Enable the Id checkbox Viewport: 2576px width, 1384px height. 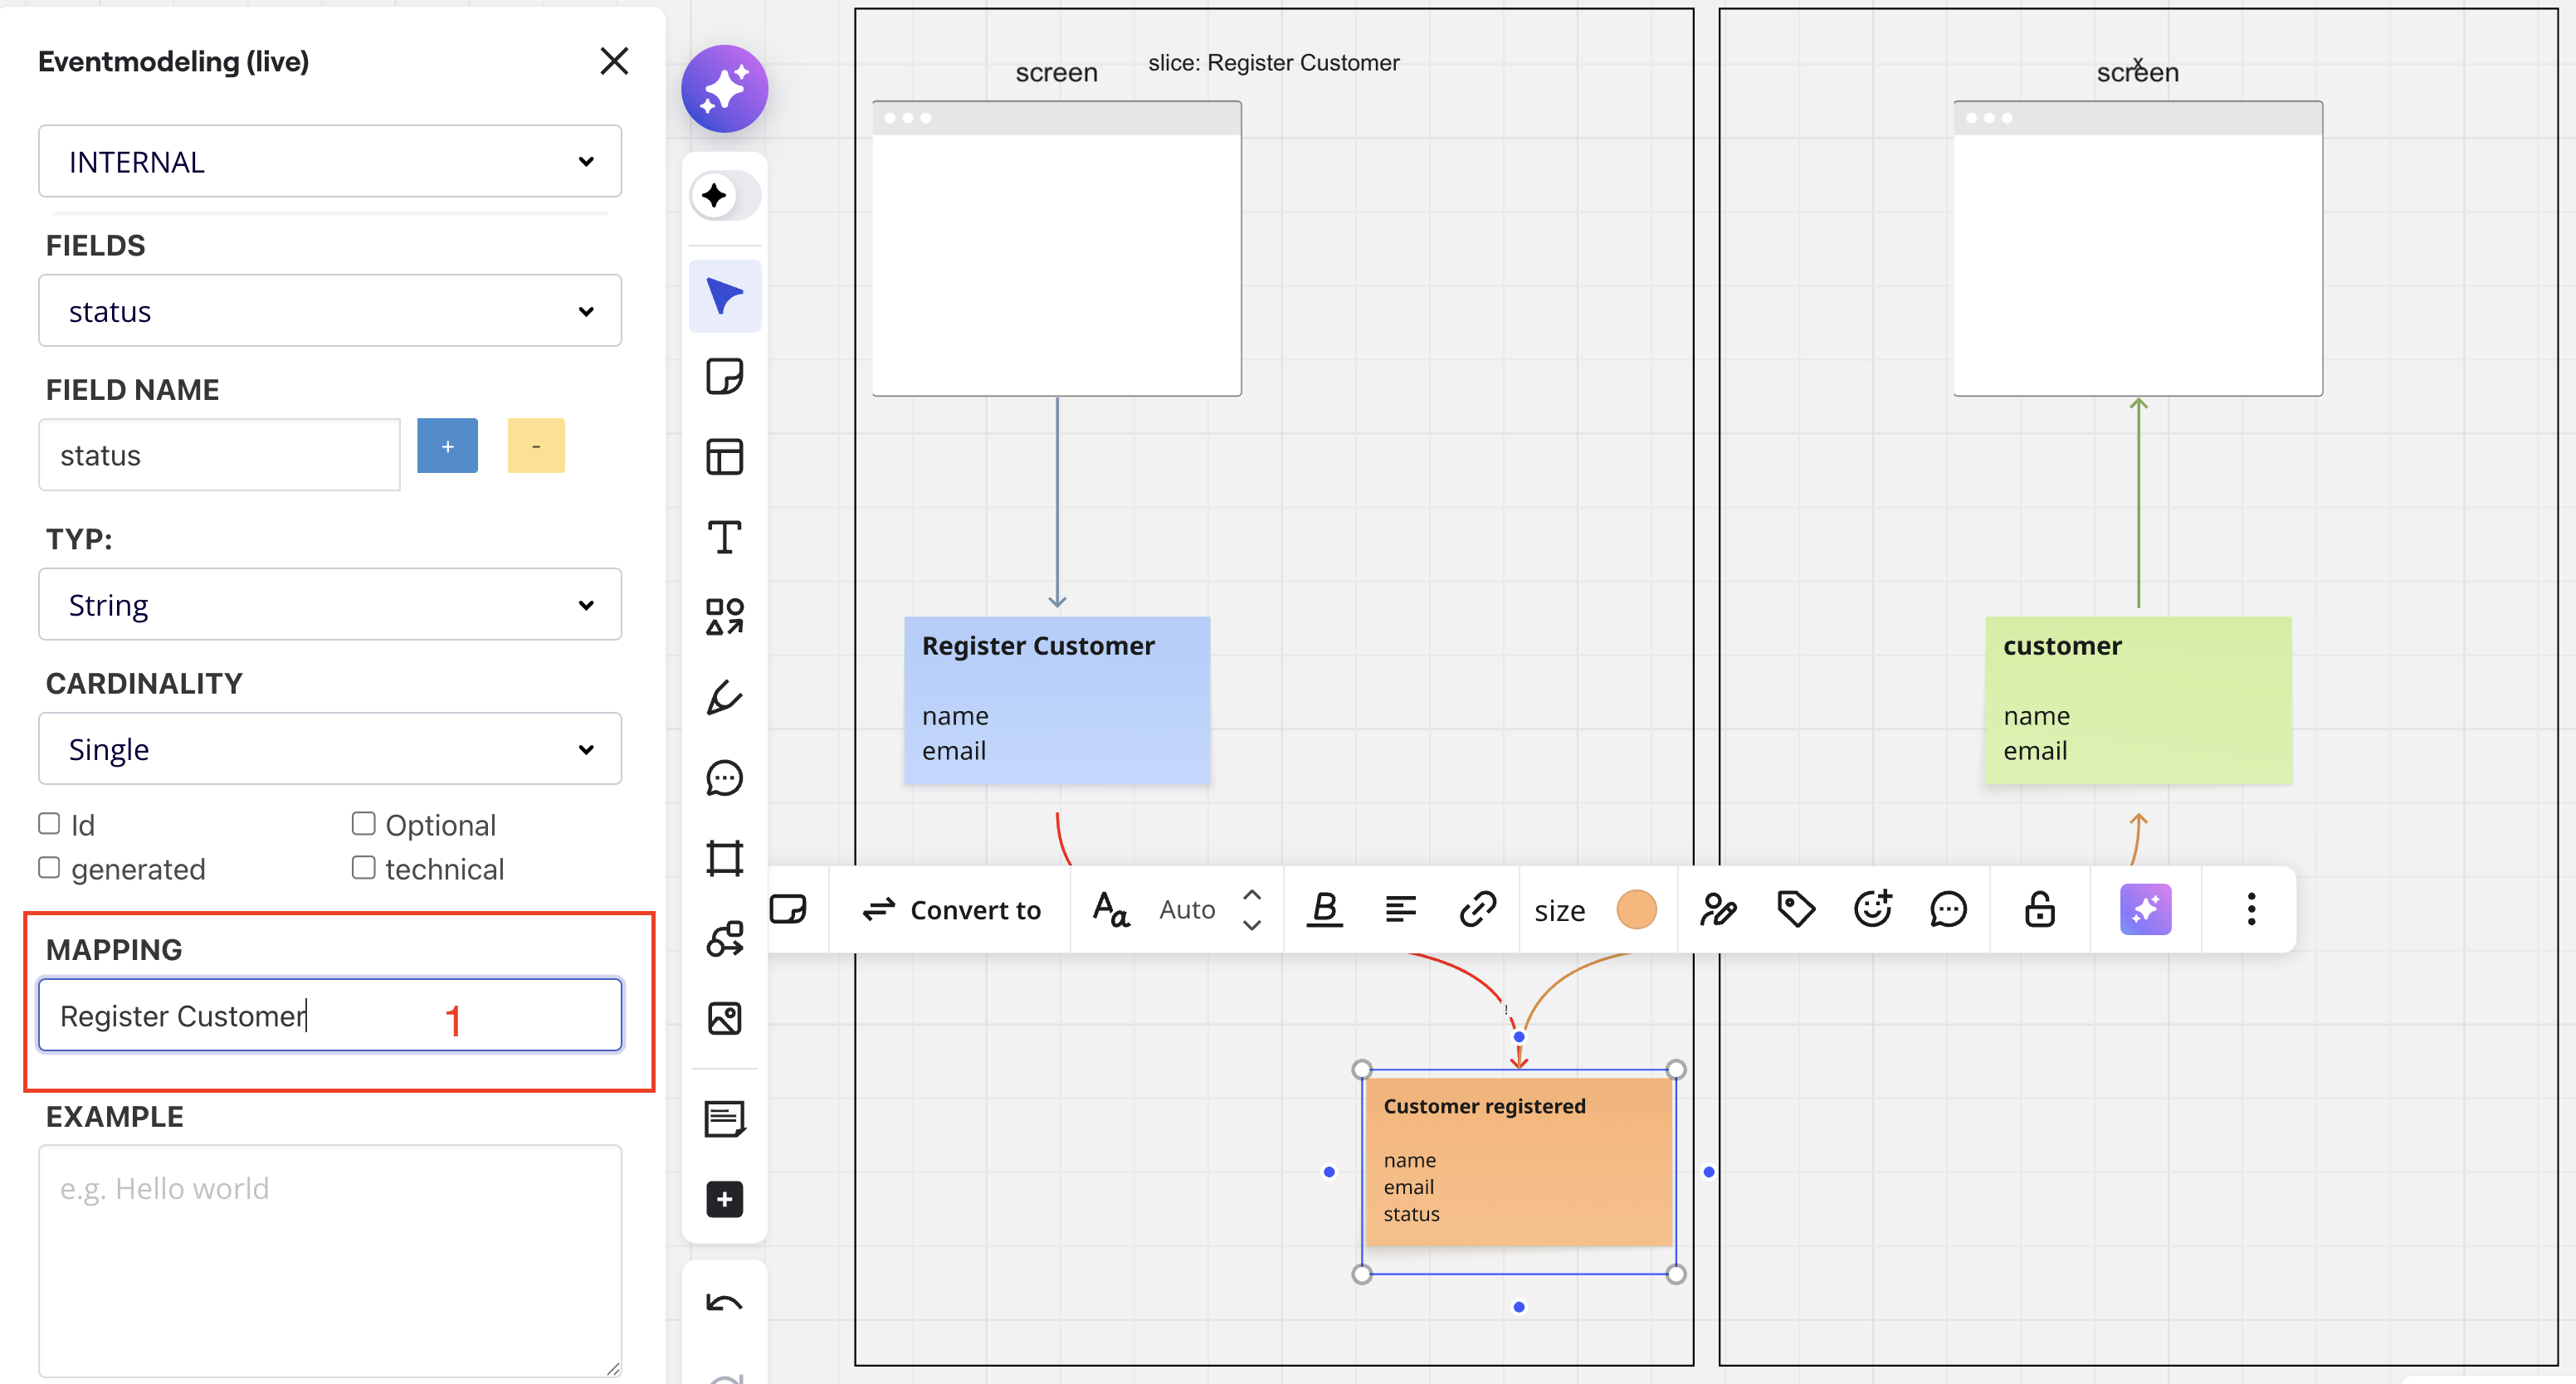[49, 824]
